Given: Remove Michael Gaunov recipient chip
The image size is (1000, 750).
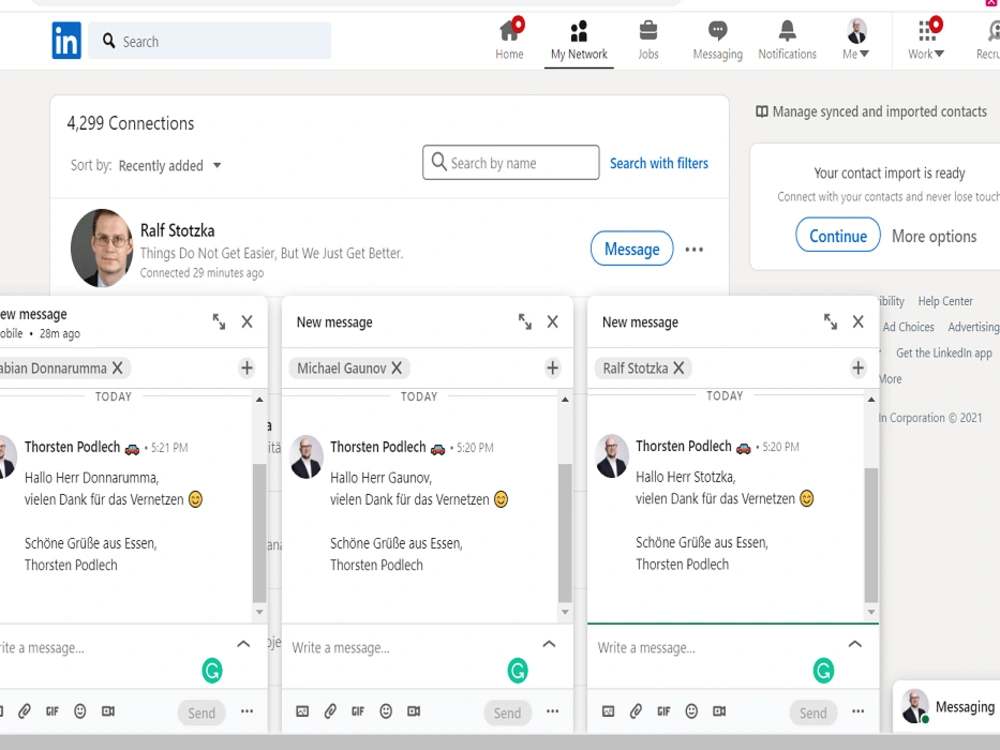Looking at the screenshot, I should tap(397, 368).
